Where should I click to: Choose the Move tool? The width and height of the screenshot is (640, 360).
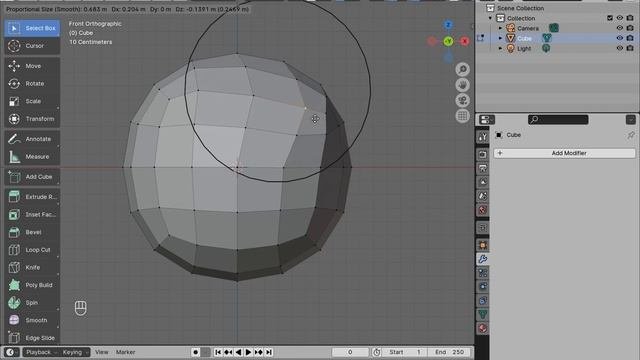[x=32, y=66]
